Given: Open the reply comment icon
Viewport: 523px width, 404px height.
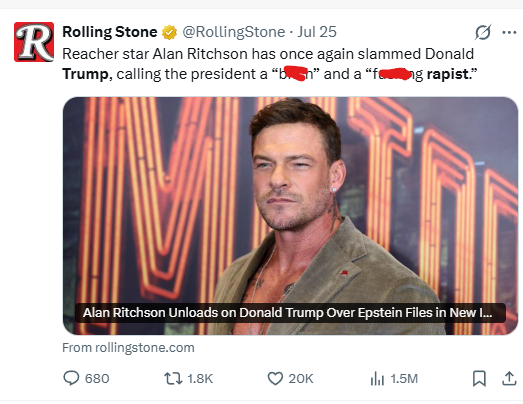Looking at the screenshot, I should [71, 378].
